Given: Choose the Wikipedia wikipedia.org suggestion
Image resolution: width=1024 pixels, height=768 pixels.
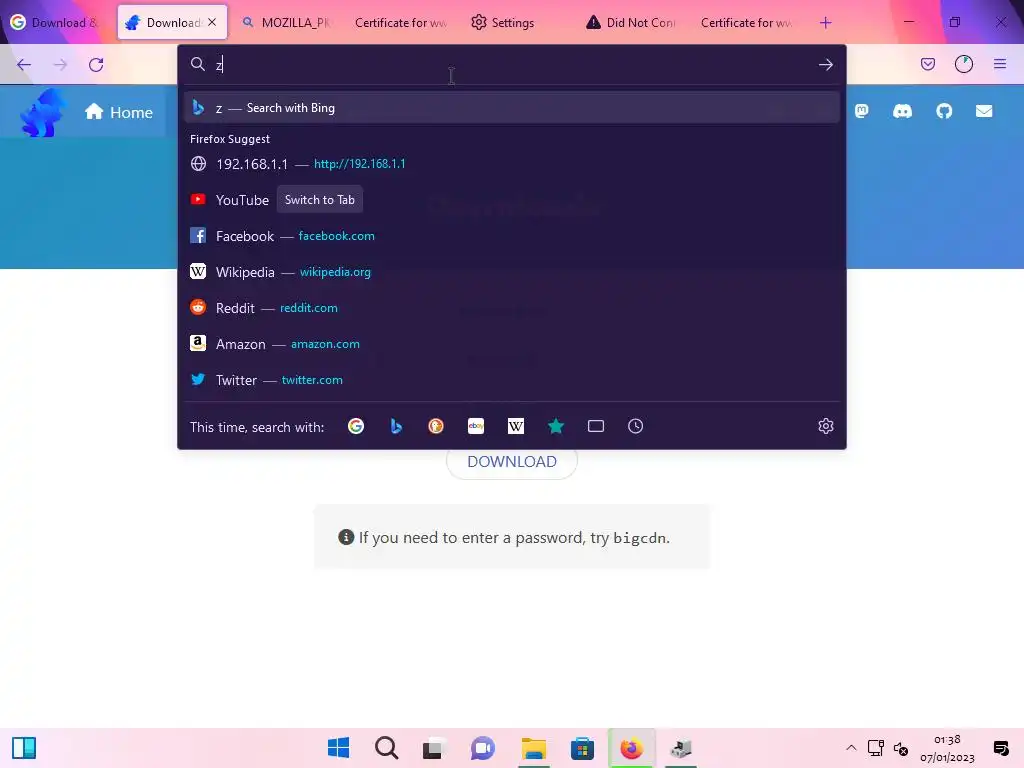Looking at the screenshot, I should coord(512,272).
